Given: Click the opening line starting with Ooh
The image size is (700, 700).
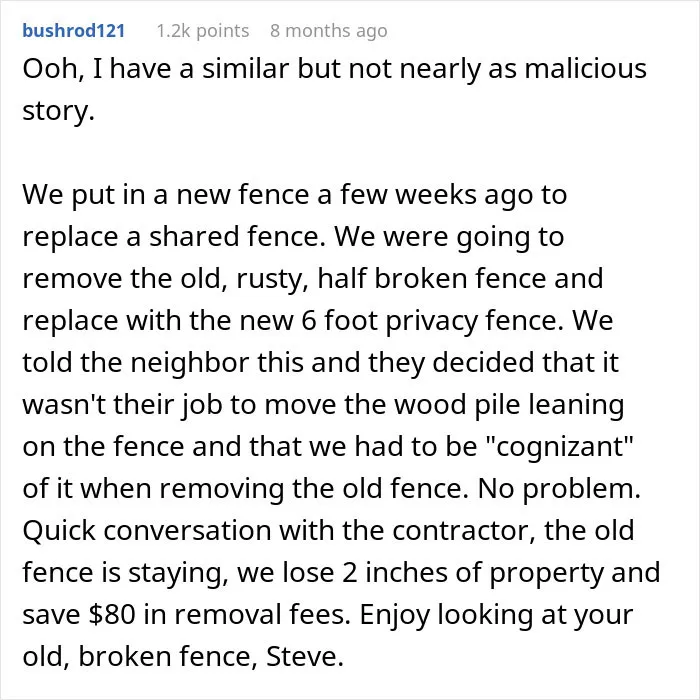Looking at the screenshot, I should [x=334, y=69].
